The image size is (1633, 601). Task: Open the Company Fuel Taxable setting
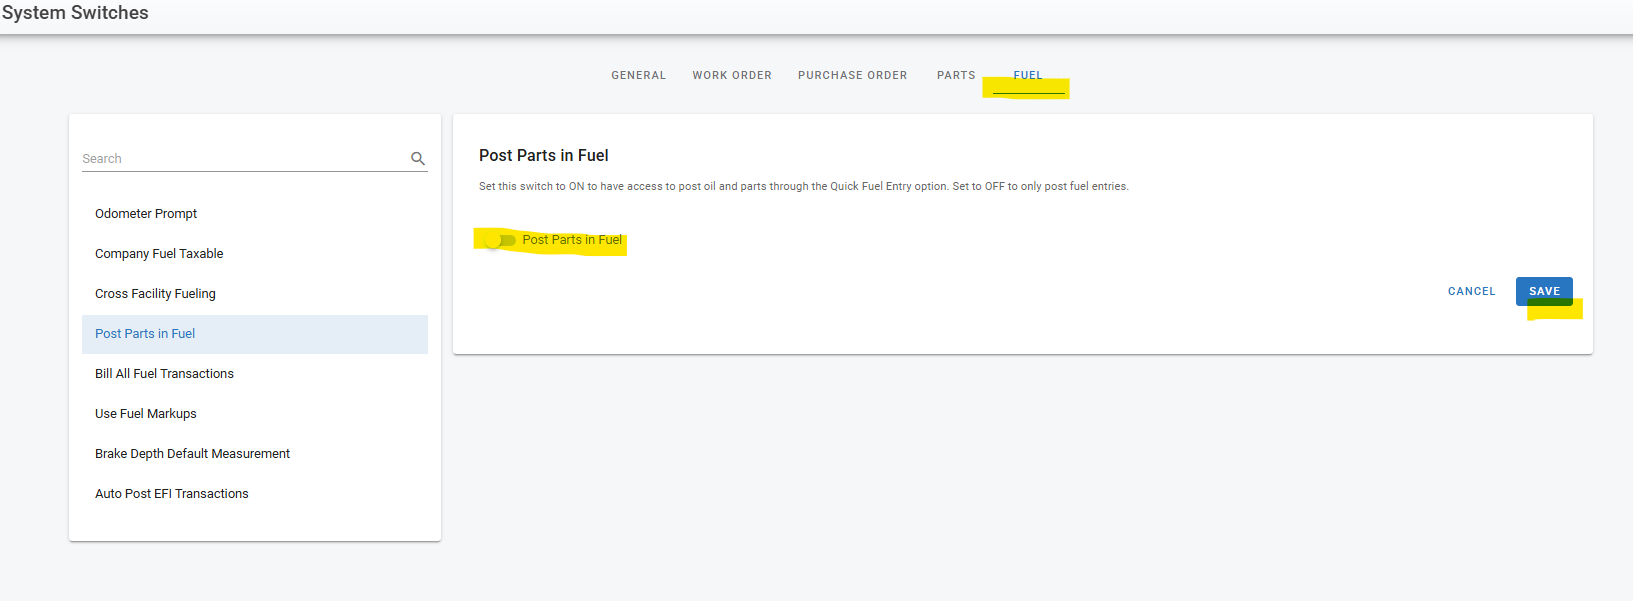point(159,254)
